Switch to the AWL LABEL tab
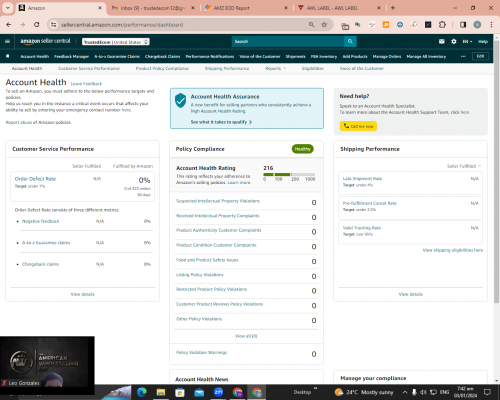This screenshot has height=400, width=500. (x=339, y=8)
